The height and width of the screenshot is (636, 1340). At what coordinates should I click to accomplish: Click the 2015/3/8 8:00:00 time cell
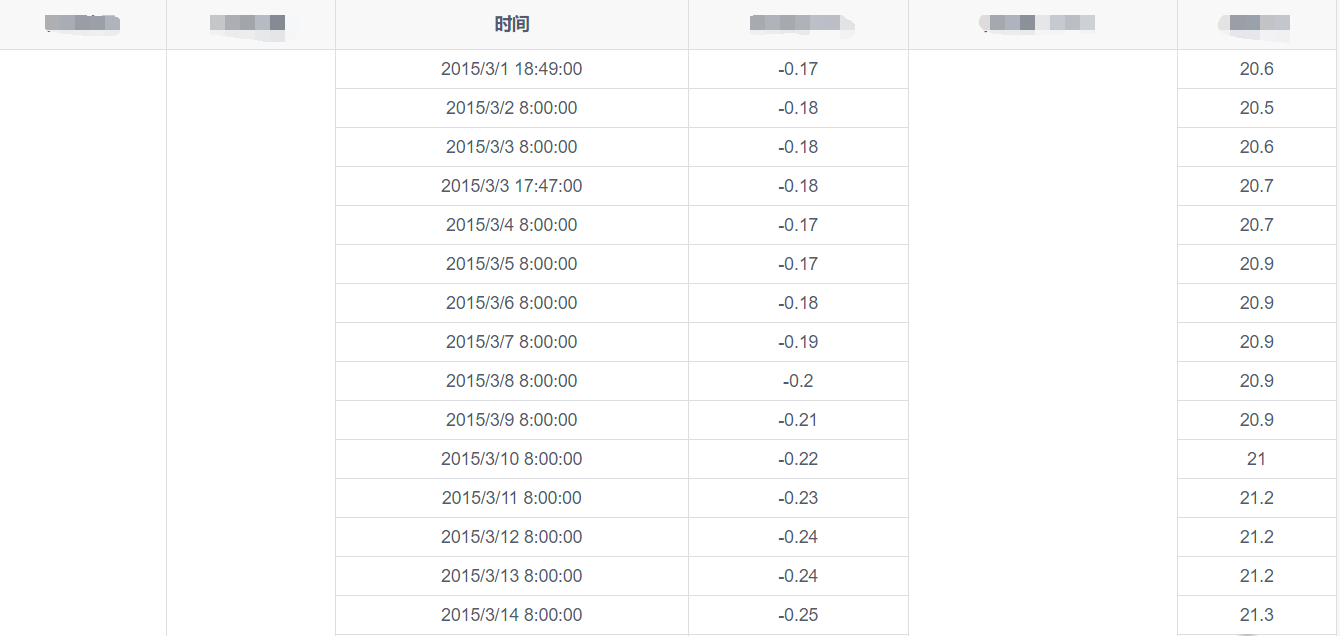coord(511,381)
